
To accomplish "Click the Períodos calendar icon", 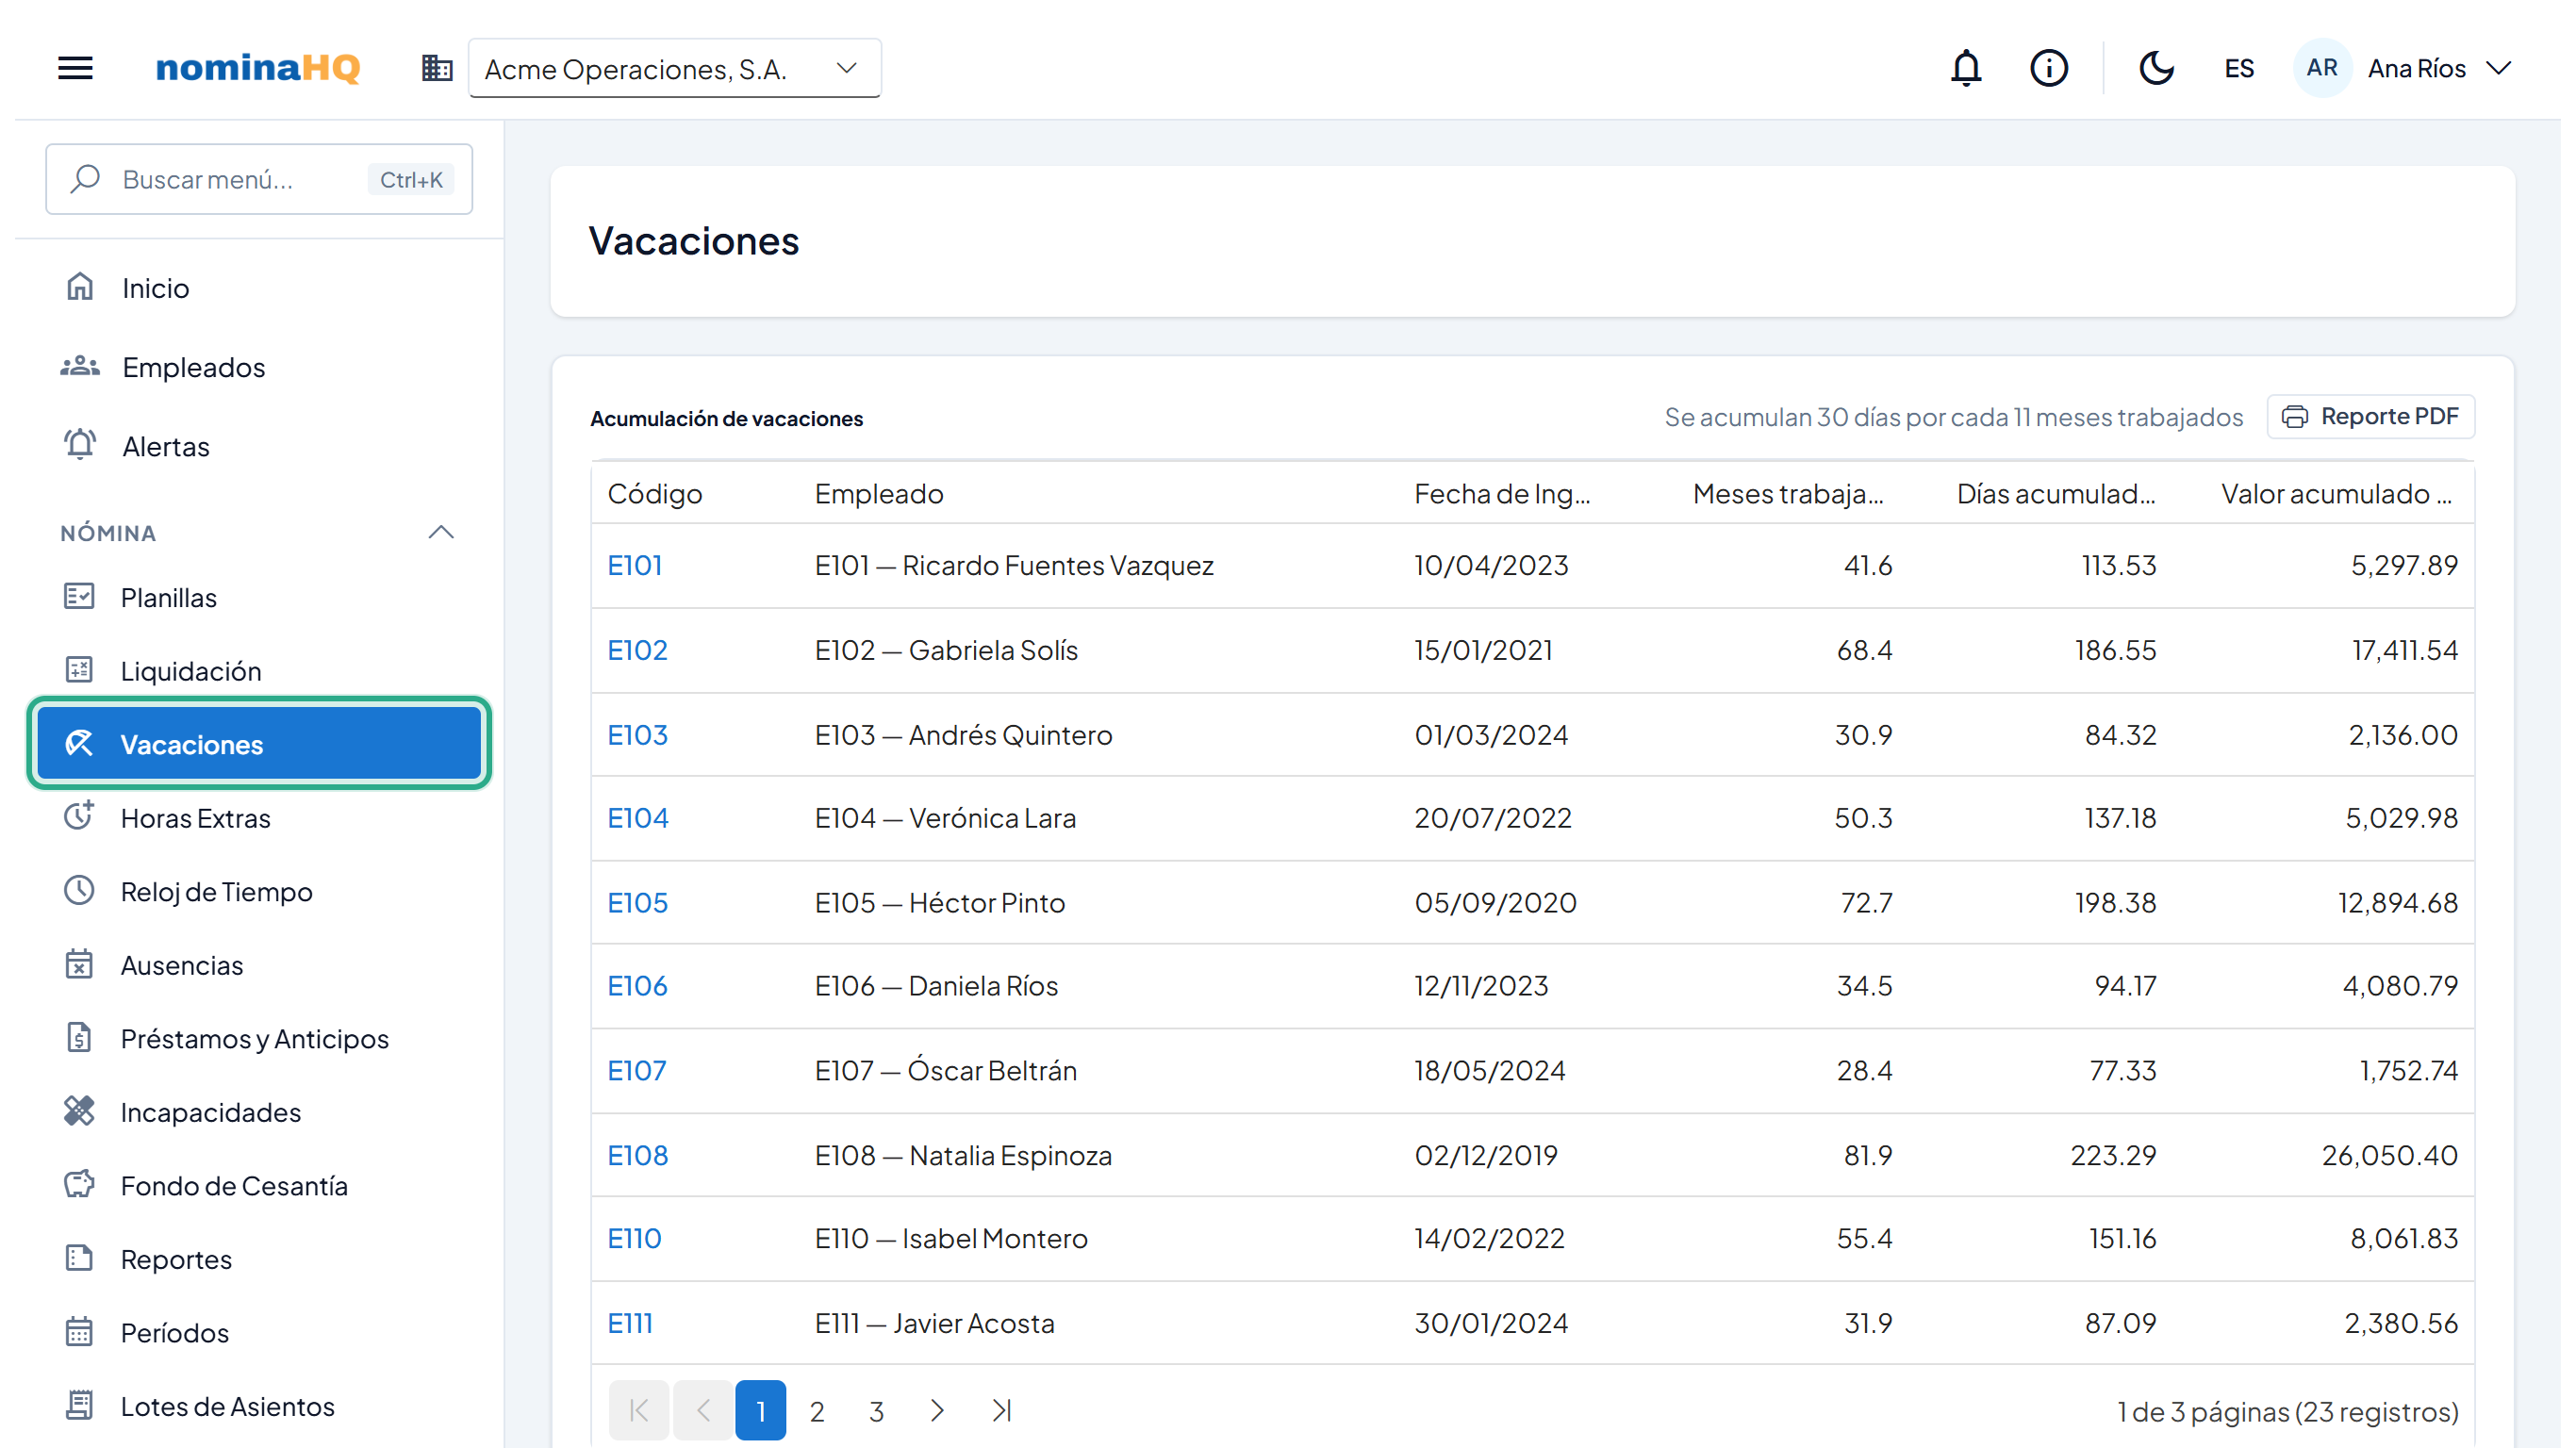I will coord(79,1332).
